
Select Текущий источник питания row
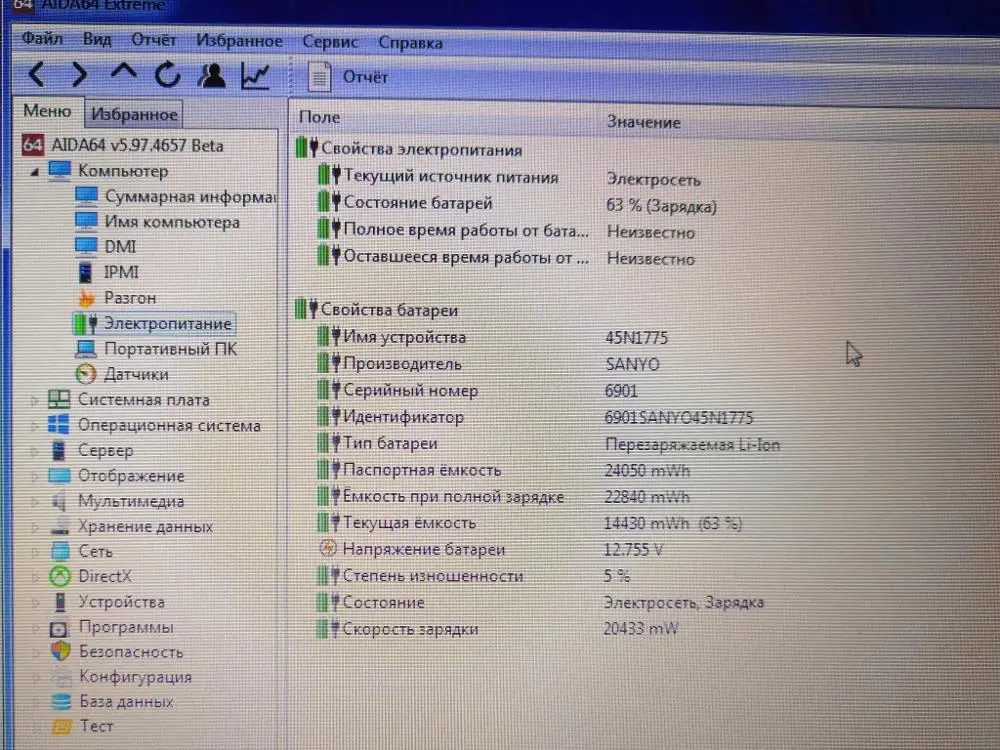(x=509, y=178)
